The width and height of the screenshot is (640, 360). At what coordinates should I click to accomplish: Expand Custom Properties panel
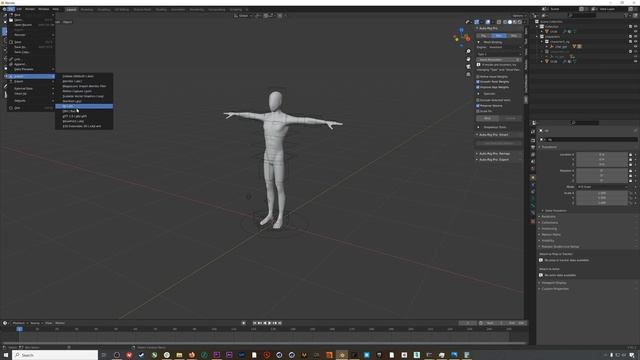tap(554, 289)
